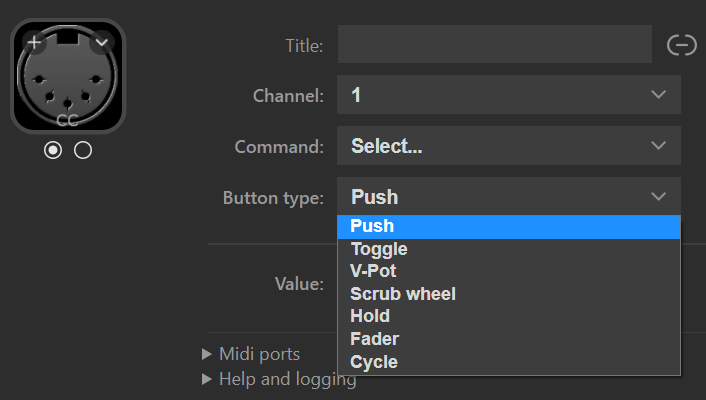This screenshot has width=706, height=400.
Task: Select Scrub wheel option
Action: pyautogui.click(x=403, y=294)
